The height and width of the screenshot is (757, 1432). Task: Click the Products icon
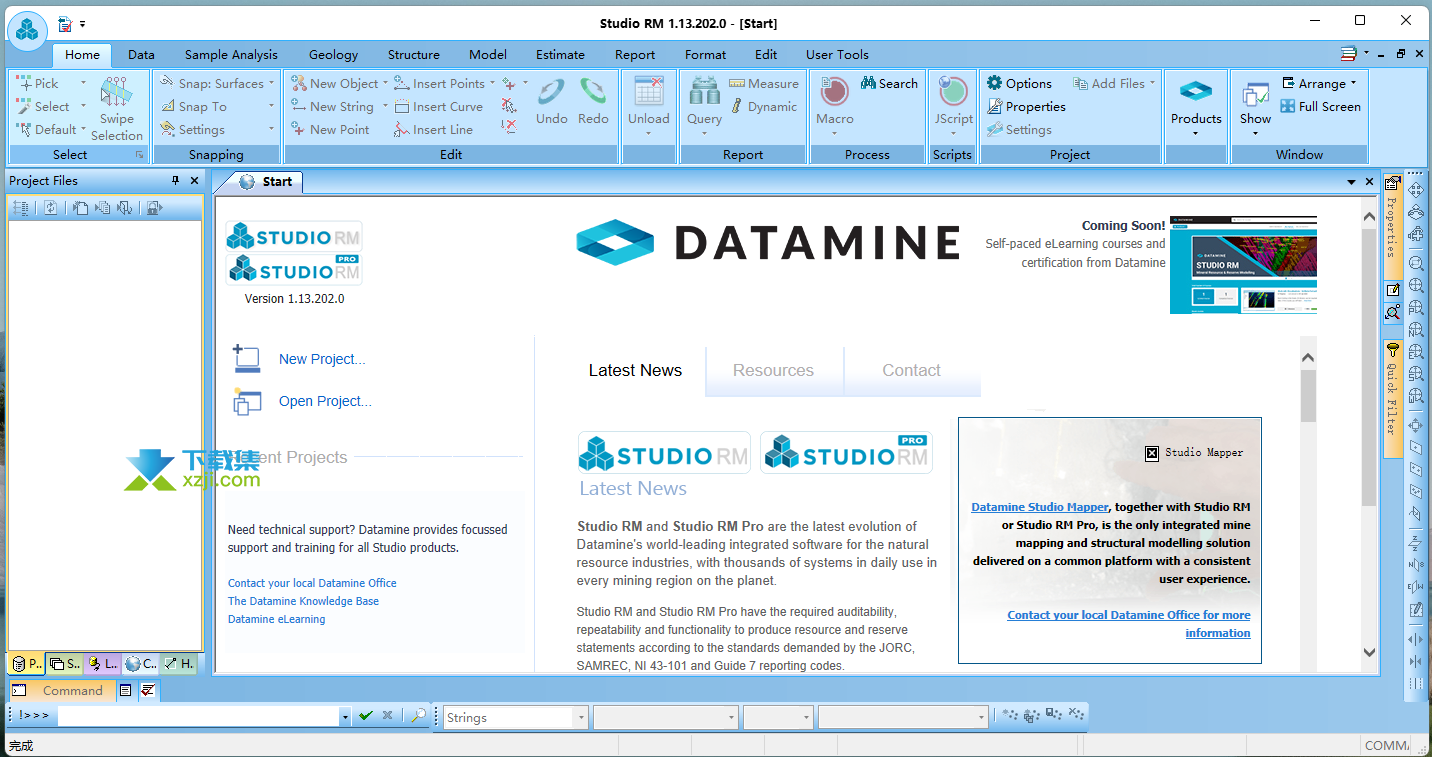click(1196, 92)
